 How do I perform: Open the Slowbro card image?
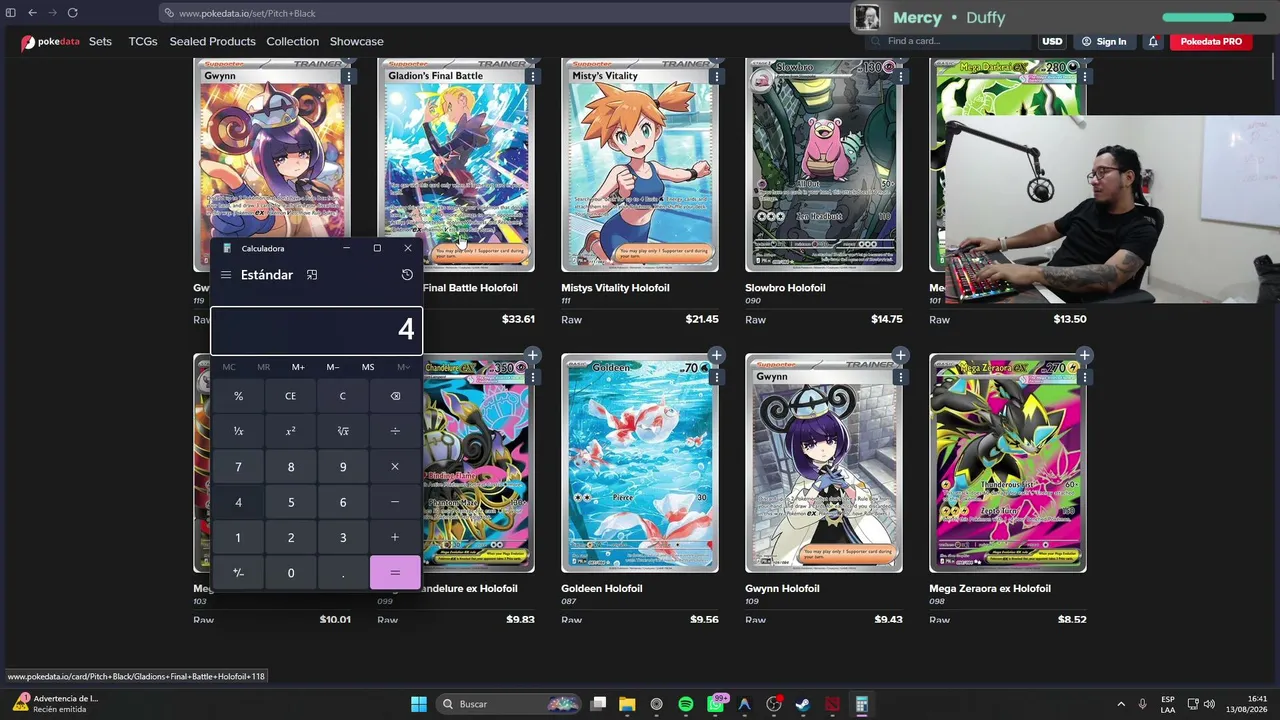824,164
